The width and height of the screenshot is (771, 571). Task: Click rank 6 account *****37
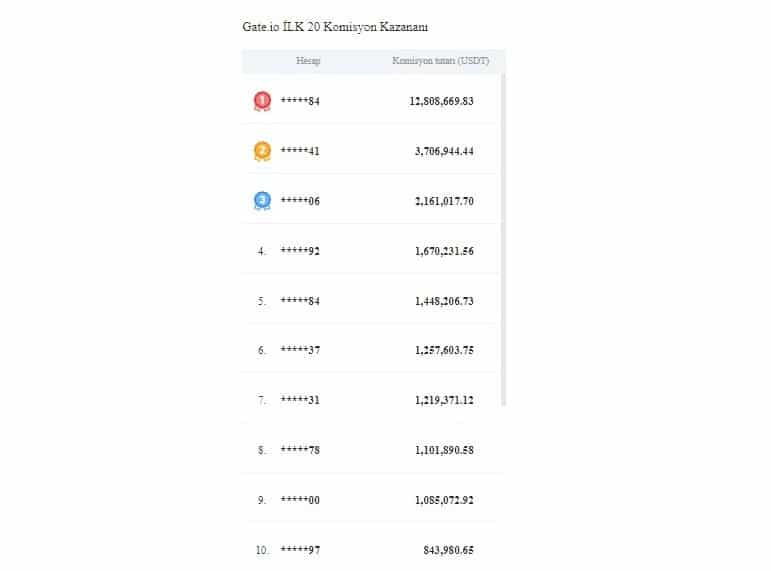click(x=300, y=350)
